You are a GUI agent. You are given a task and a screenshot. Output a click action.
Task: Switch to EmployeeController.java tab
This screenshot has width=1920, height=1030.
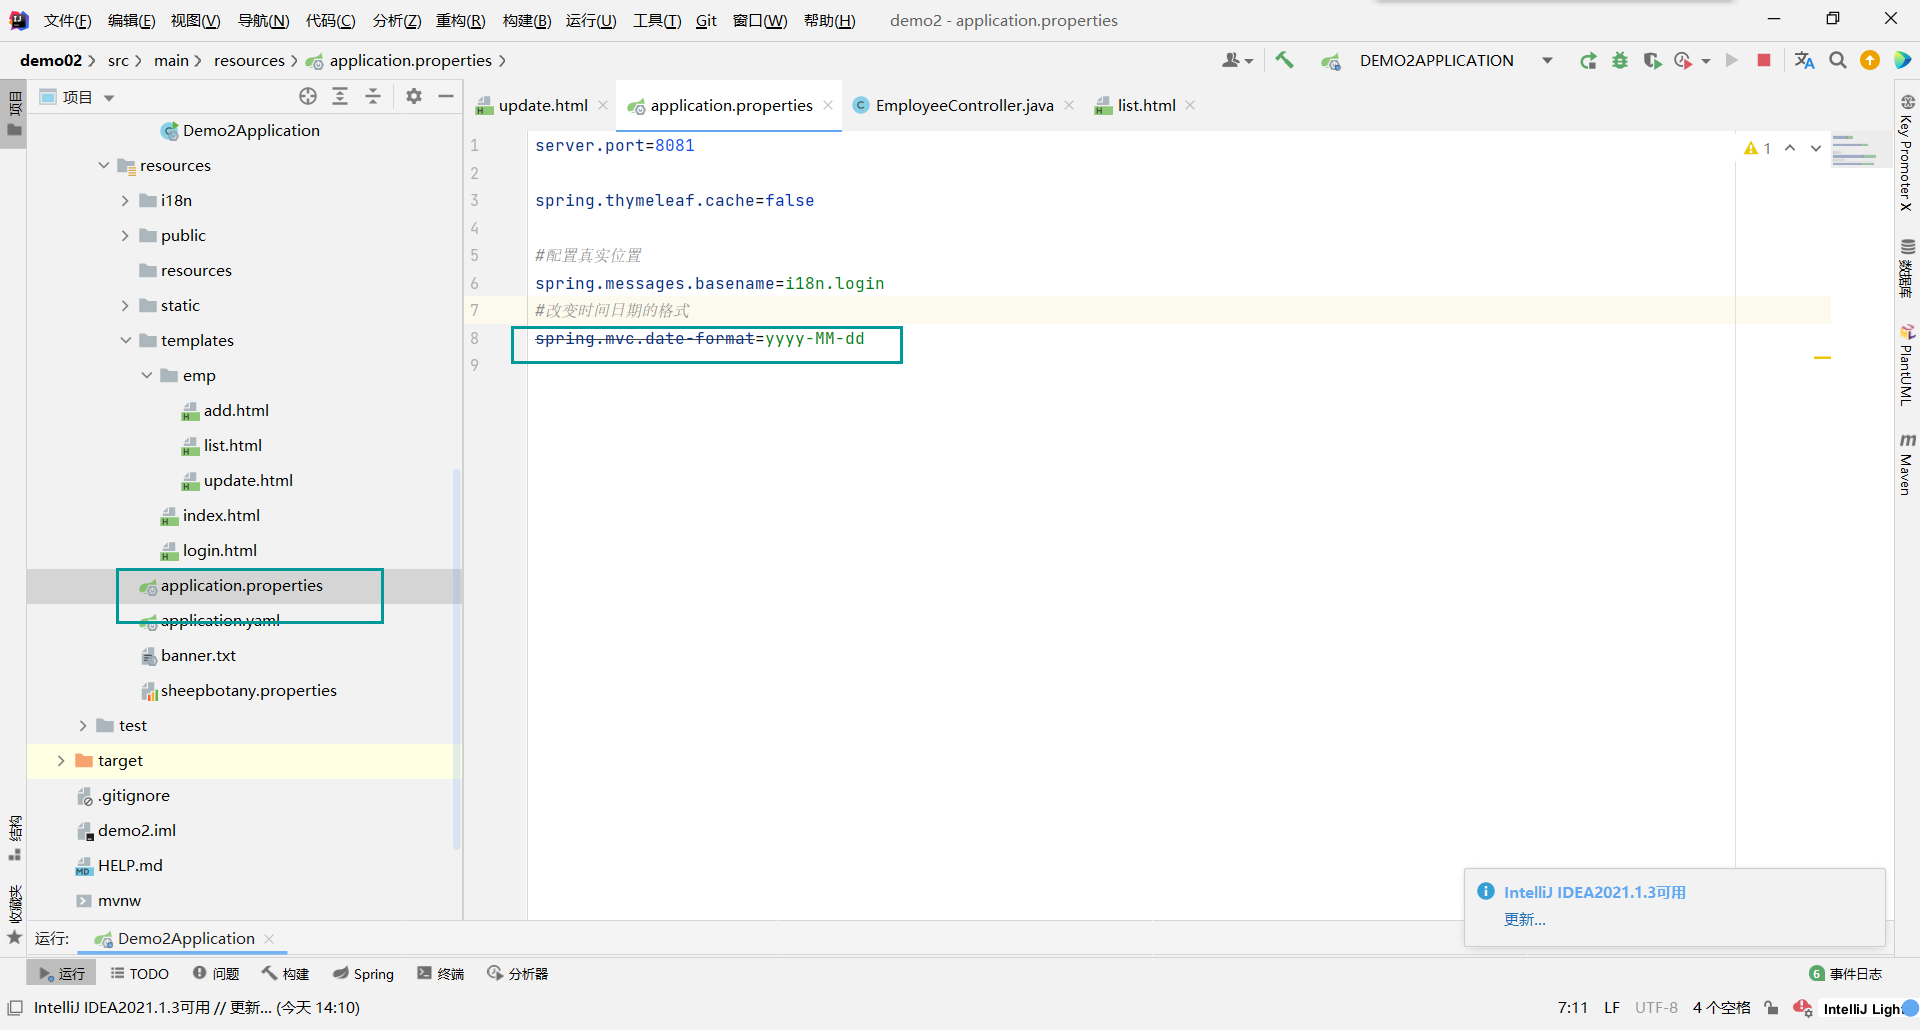[x=963, y=105]
